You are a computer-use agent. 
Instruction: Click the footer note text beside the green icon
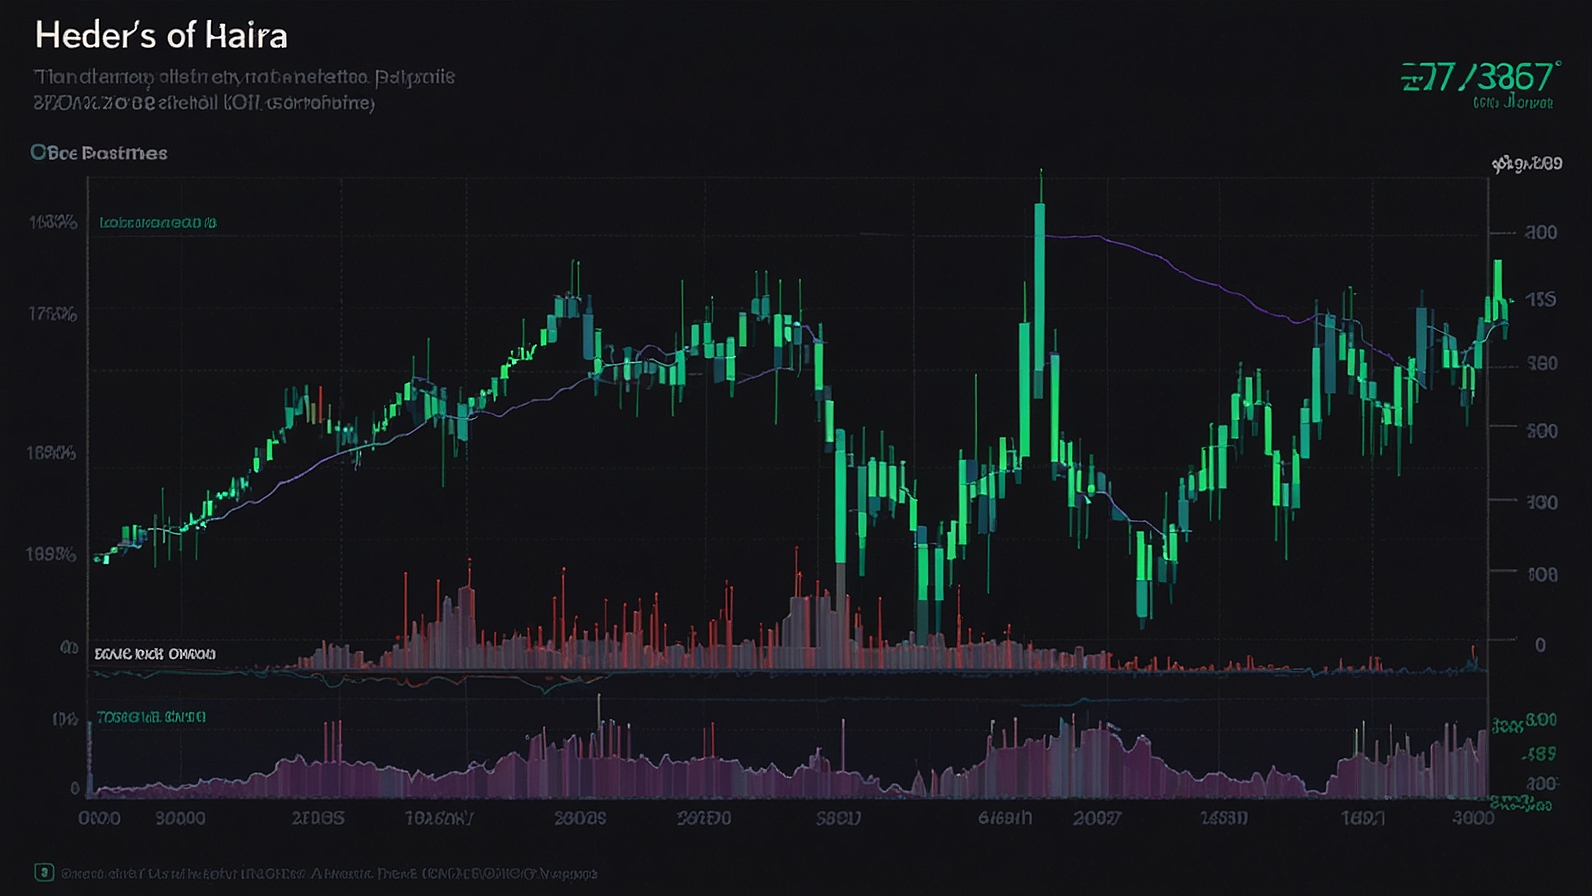coord(329,873)
